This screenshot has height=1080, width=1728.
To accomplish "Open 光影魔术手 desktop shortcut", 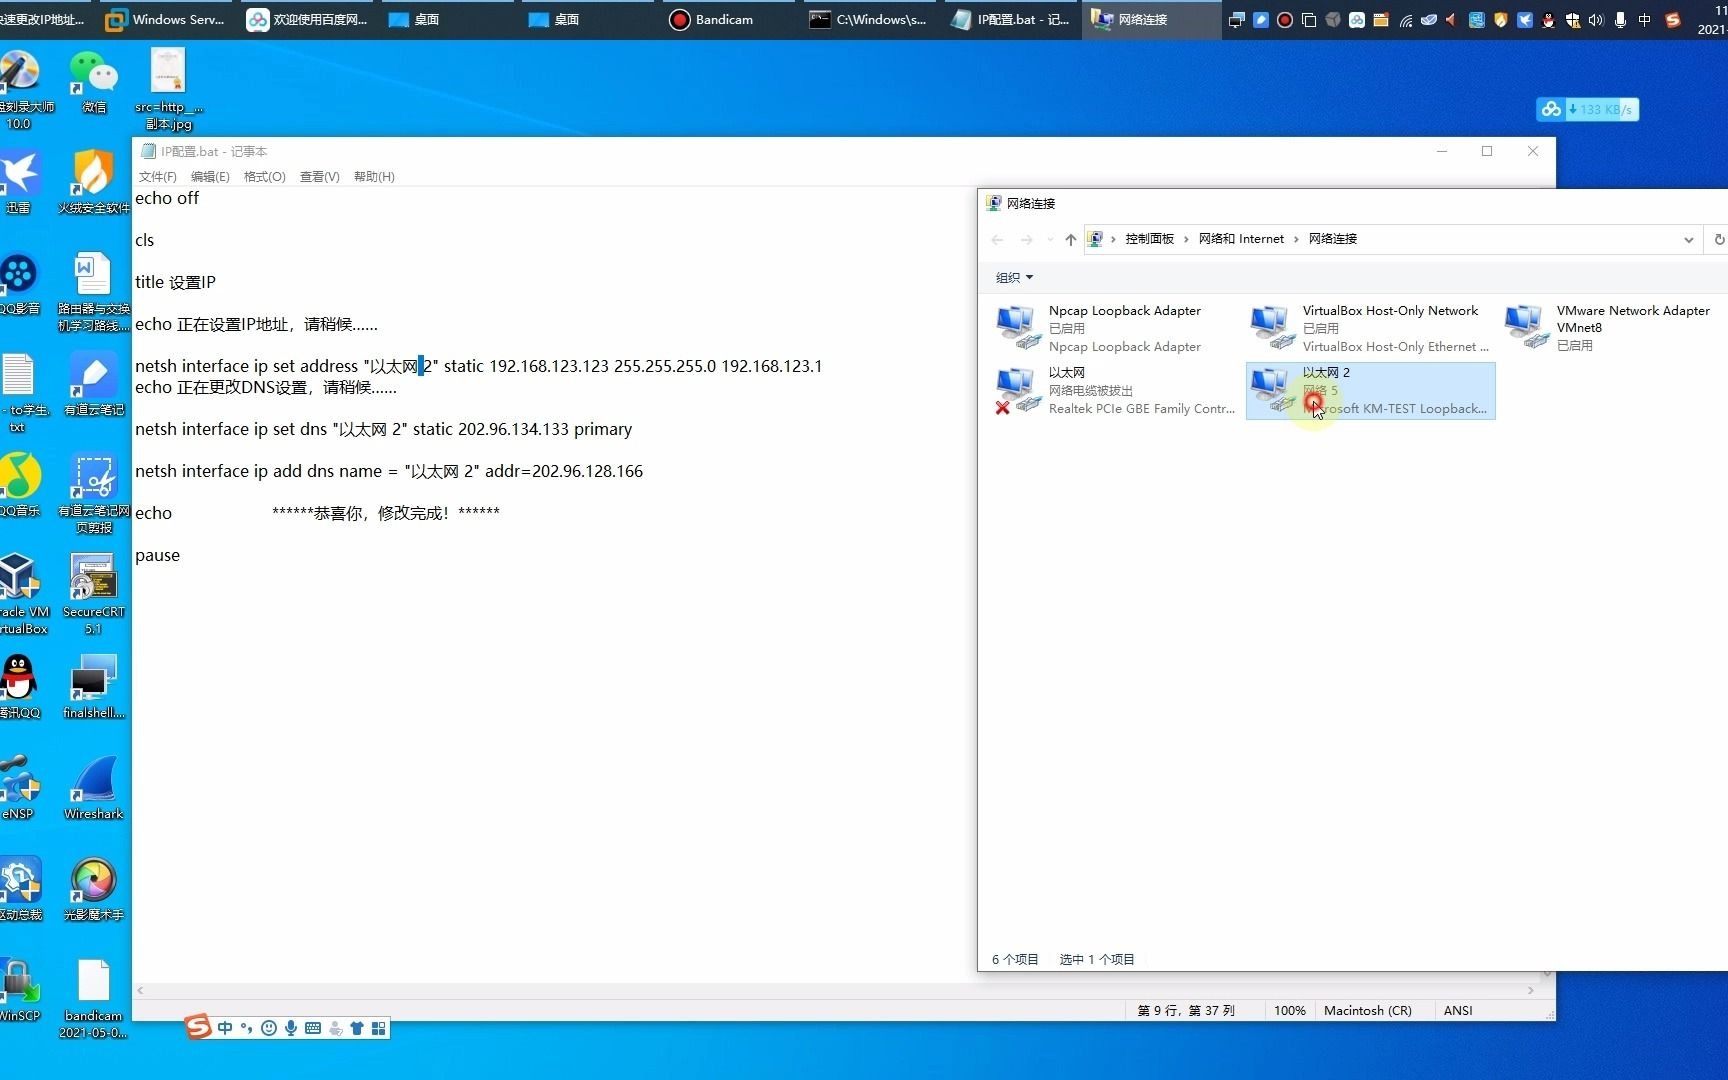I will [93, 889].
